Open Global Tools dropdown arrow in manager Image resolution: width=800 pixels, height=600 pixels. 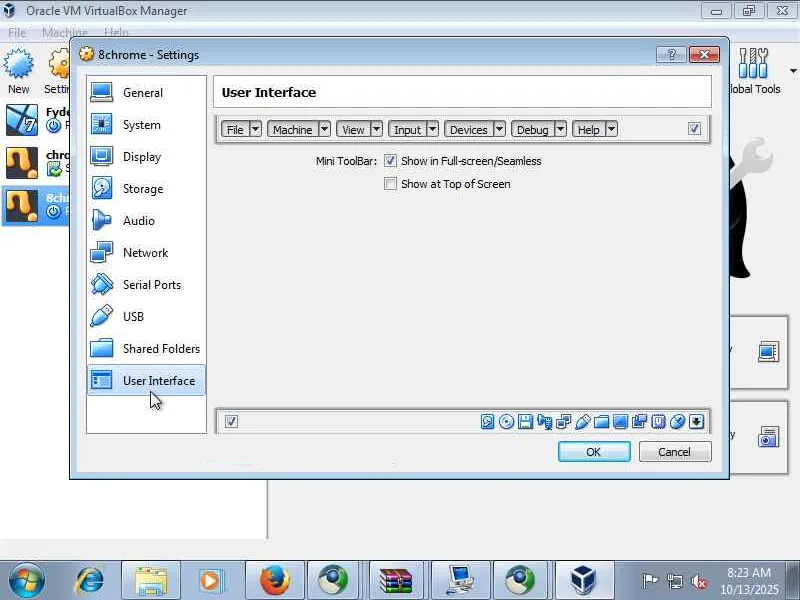(x=793, y=70)
